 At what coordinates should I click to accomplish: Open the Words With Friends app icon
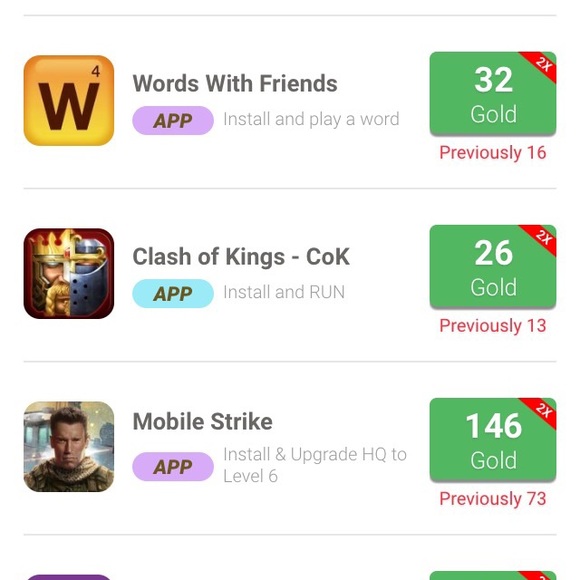point(69,100)
